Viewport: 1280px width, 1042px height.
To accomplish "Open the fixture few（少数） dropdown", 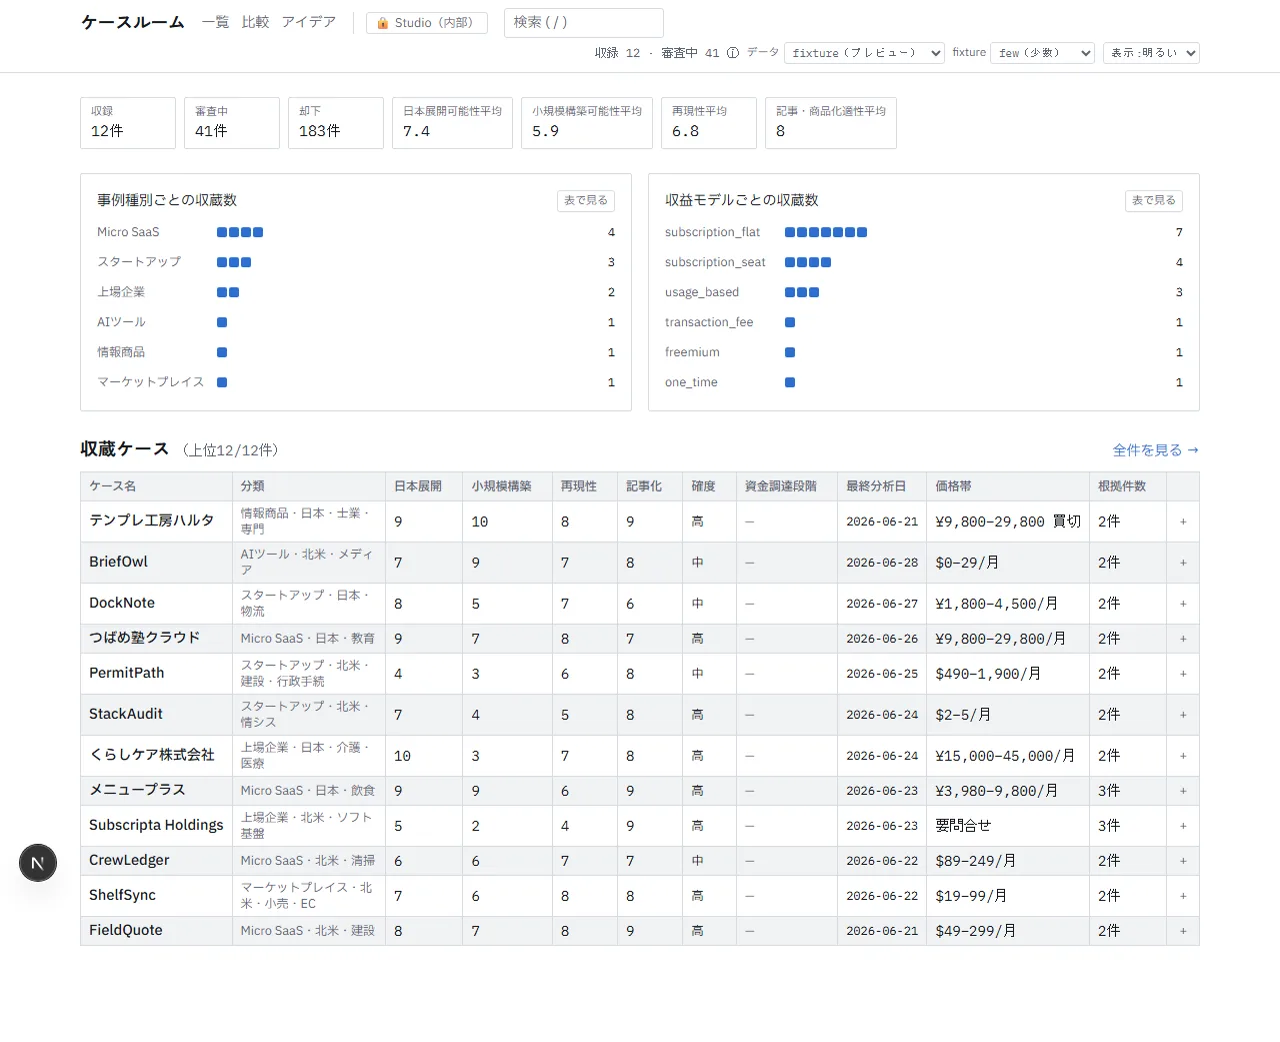I will click(1044, 53).
